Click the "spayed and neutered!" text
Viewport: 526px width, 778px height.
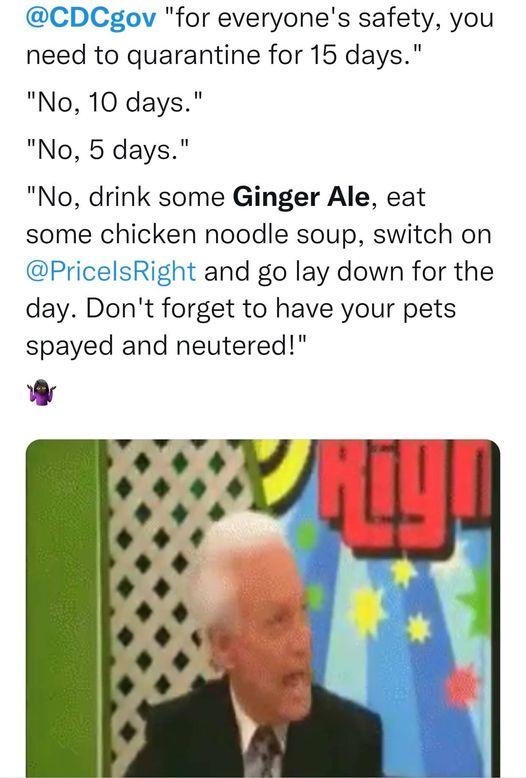[x=167, y=346]
